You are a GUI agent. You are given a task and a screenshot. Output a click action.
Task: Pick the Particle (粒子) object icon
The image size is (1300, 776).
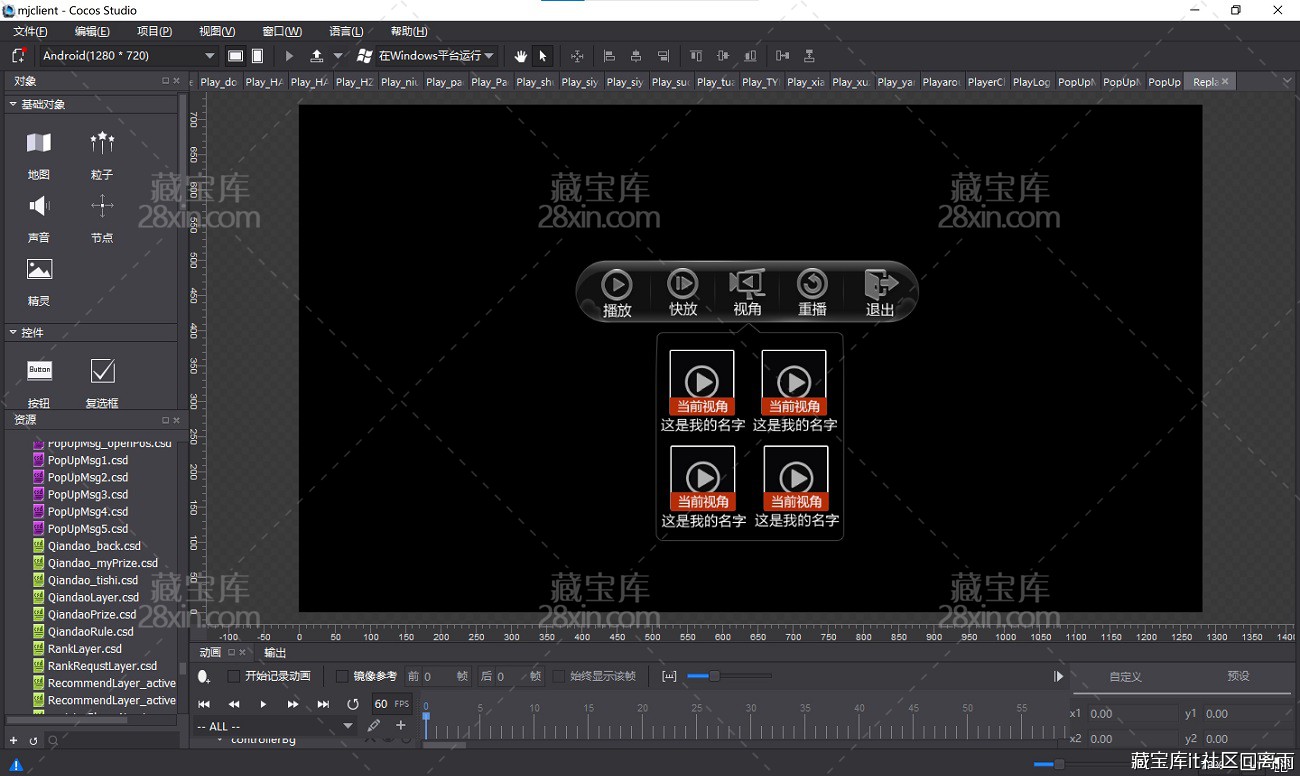pyautogui.click(x=102, y=143)
